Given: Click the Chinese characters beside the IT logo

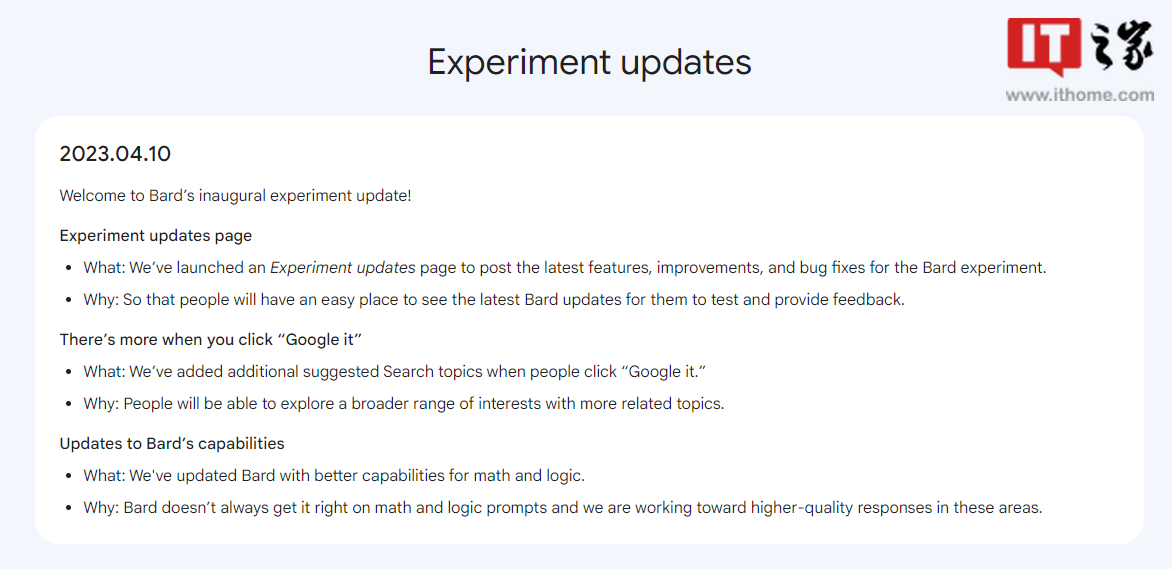Looking at the screenshot, I should click(x=1121, y=47).
